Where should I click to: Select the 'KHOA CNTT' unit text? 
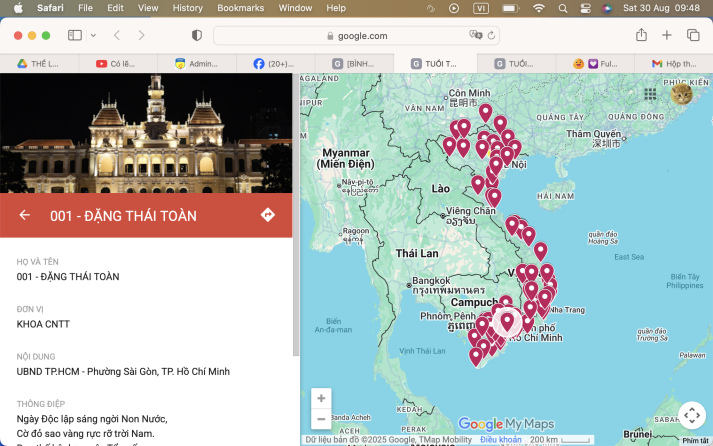click(43, 324)
